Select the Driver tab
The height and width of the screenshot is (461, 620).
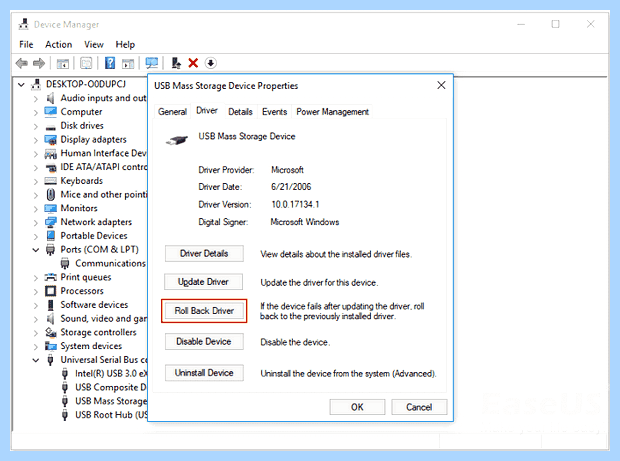coord(207,111)
